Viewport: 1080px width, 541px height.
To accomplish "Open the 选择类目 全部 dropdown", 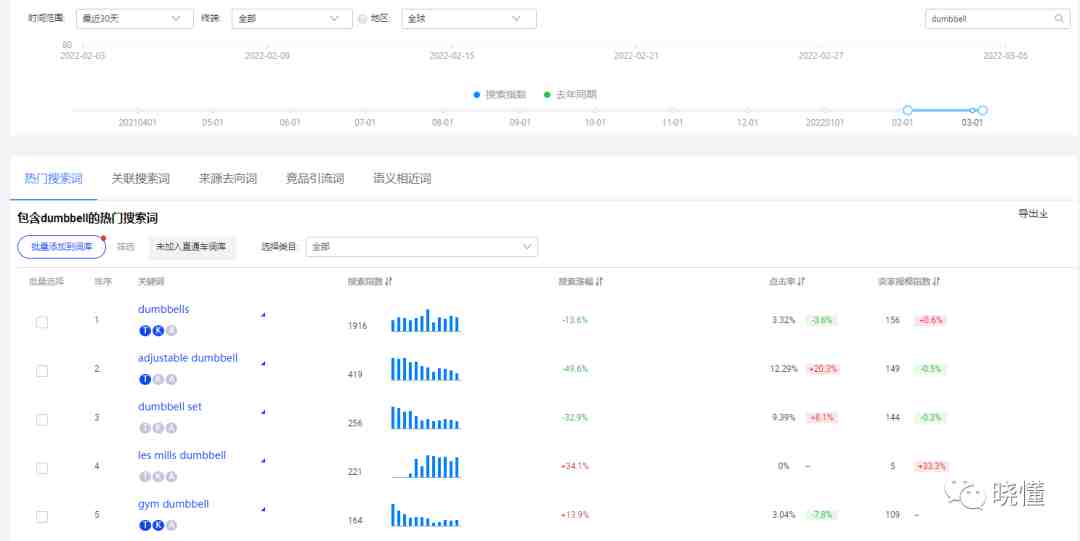I will coord(422,246).
